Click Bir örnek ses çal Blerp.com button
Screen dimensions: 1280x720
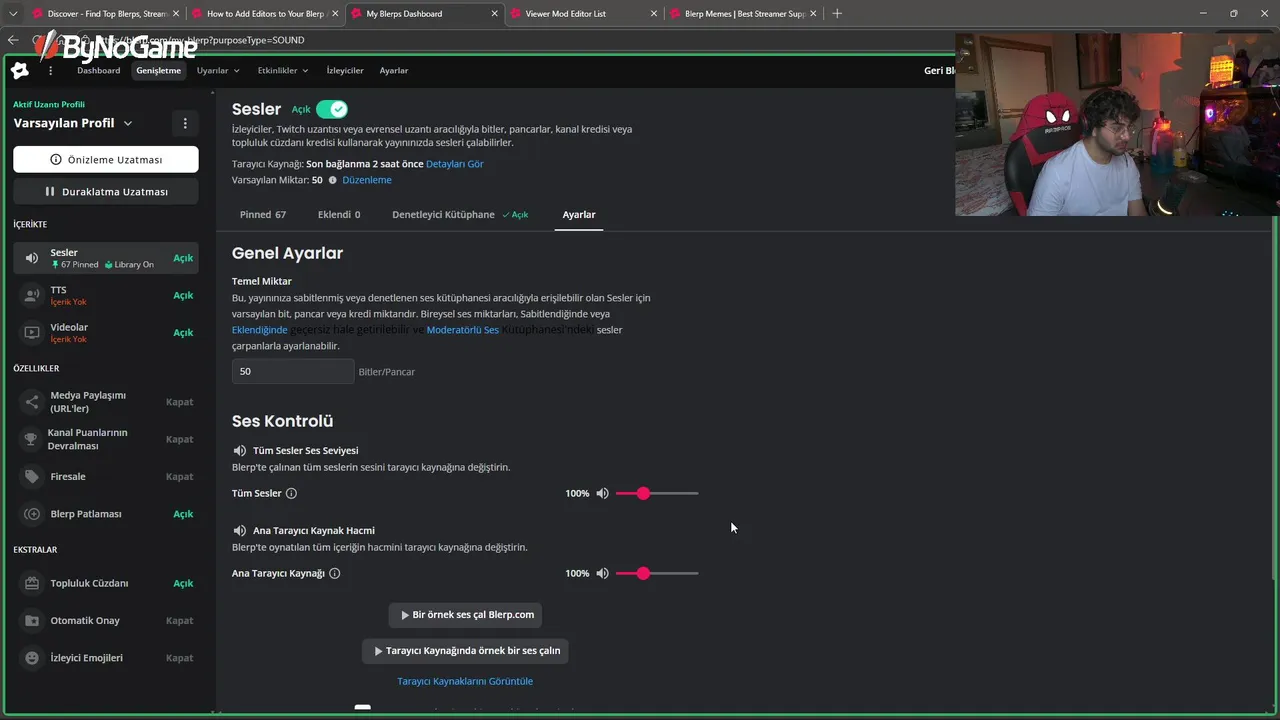[x=465, y=615]
